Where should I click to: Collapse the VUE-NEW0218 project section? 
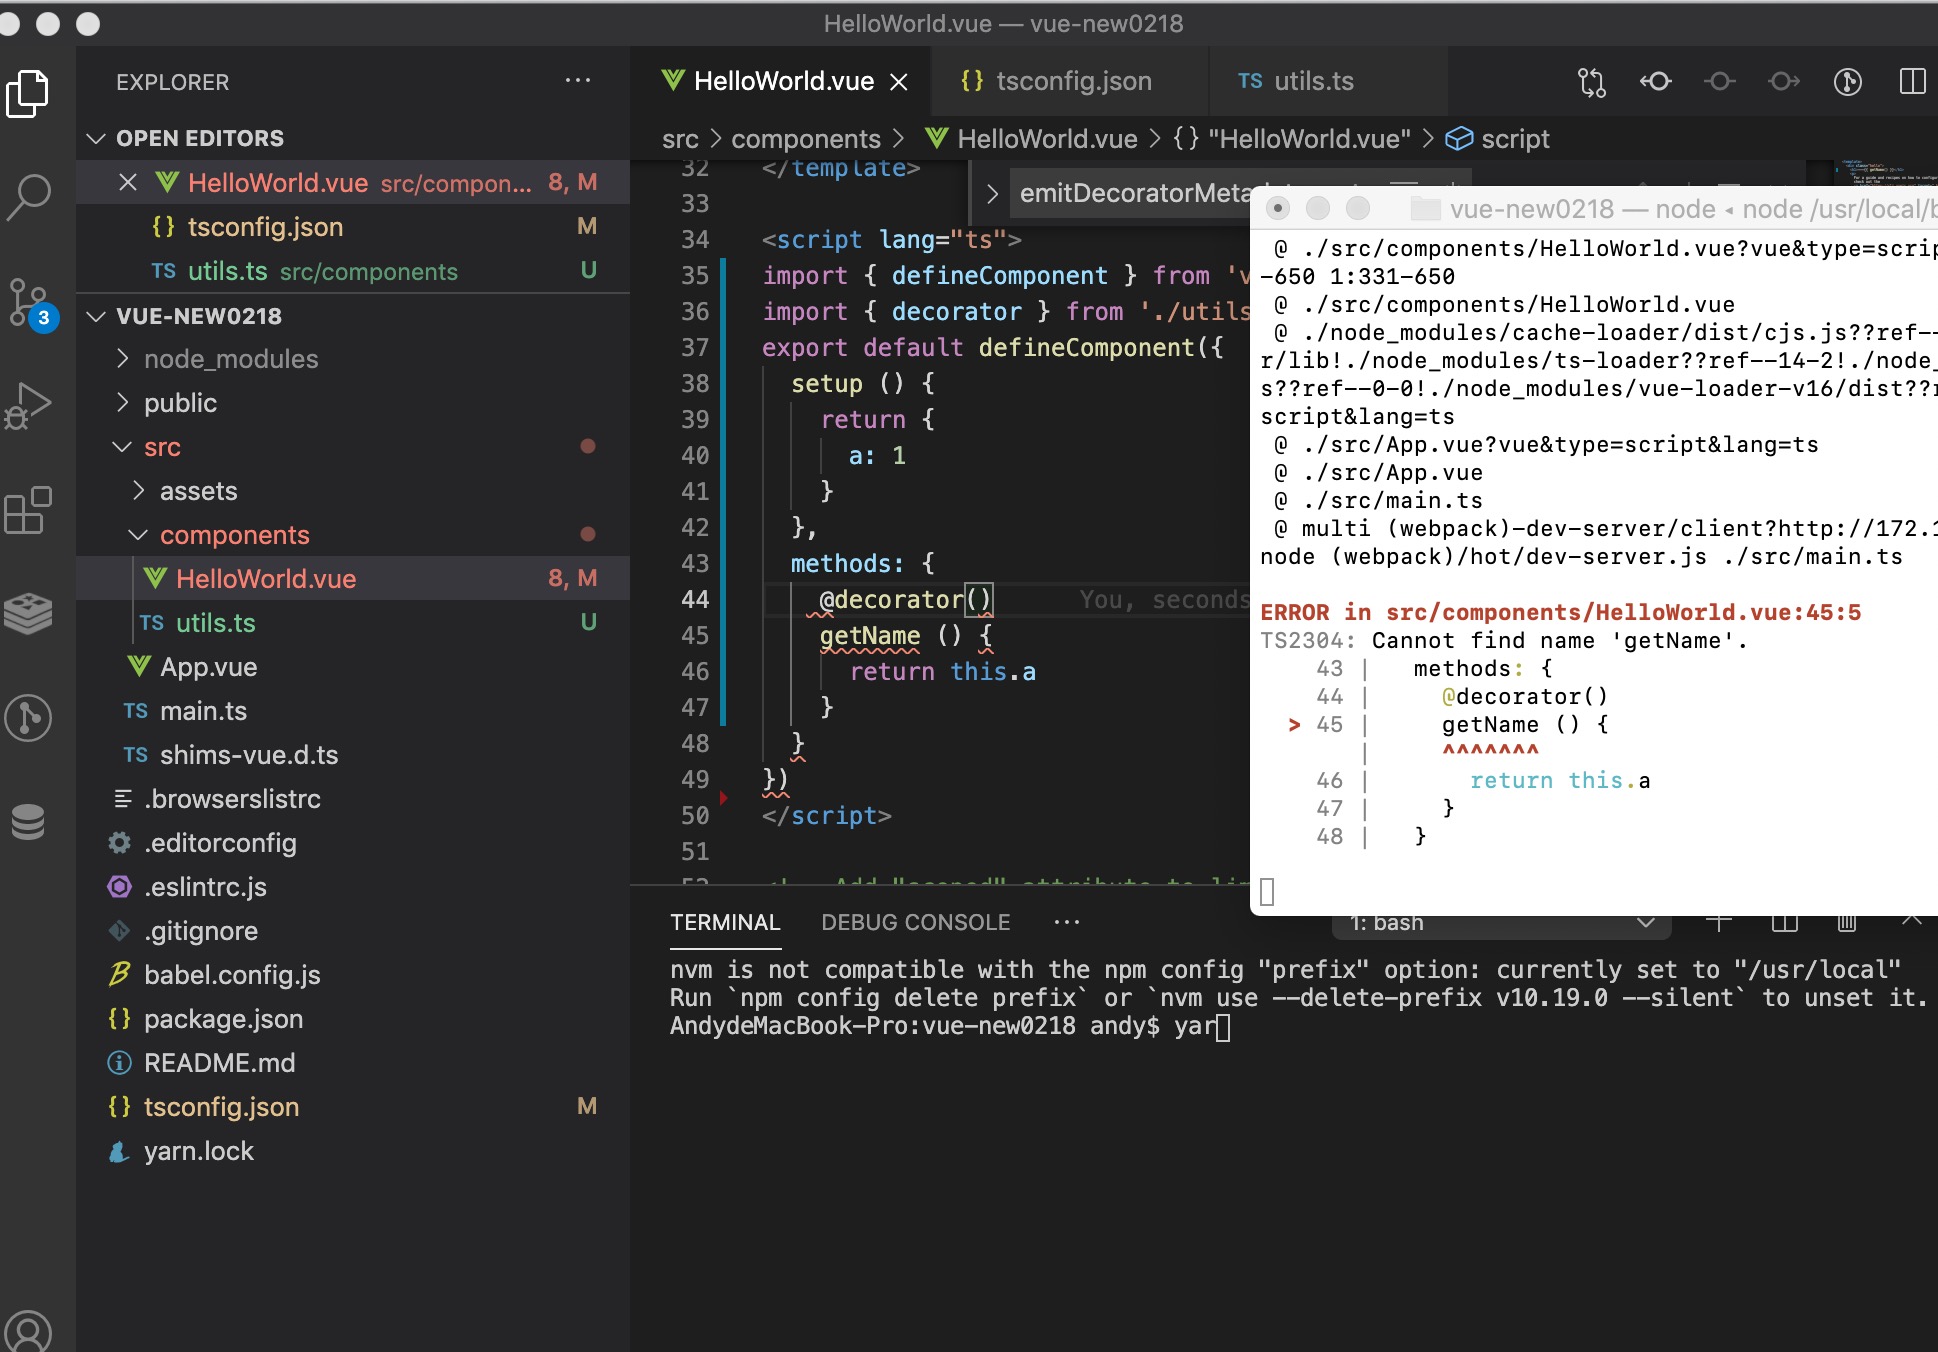coord(353,316)
